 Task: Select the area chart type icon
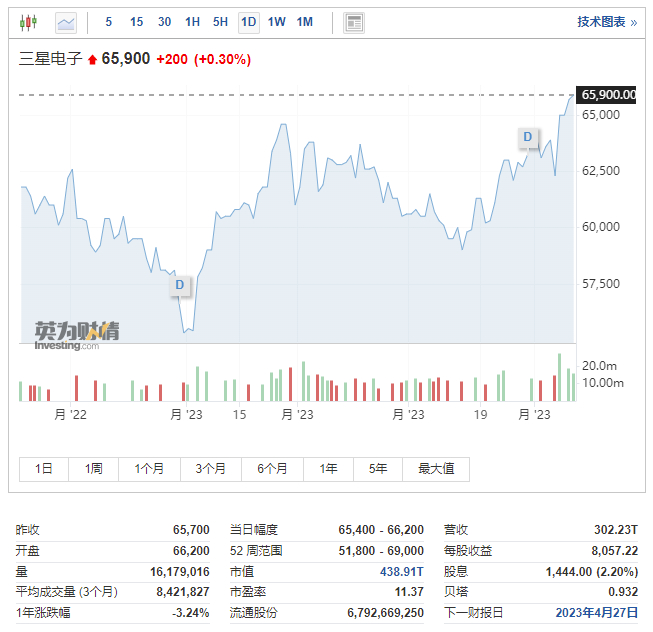click(x=66, y=21)
